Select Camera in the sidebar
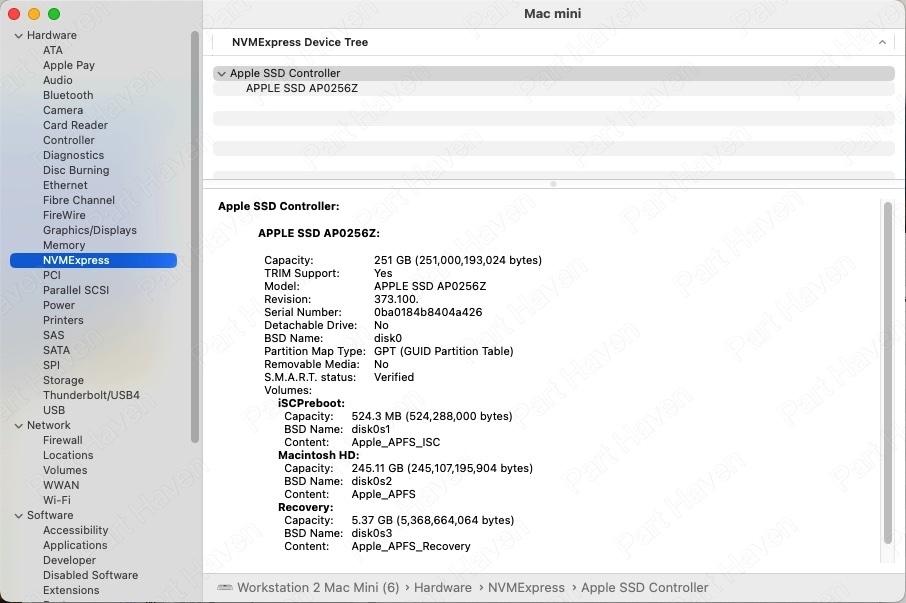Image resolution: width=906 pixels, height=603 pixels. point(63,110)
